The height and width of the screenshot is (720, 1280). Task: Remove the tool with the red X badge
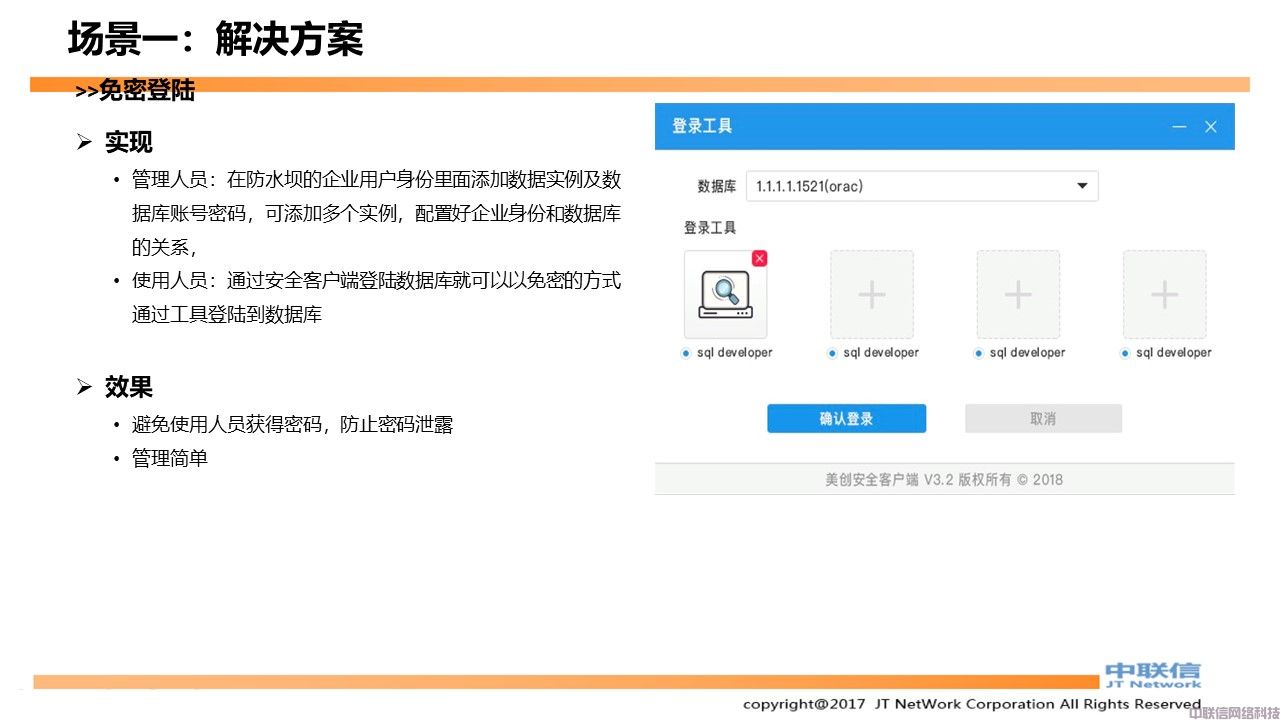click(x=760, y=258)
